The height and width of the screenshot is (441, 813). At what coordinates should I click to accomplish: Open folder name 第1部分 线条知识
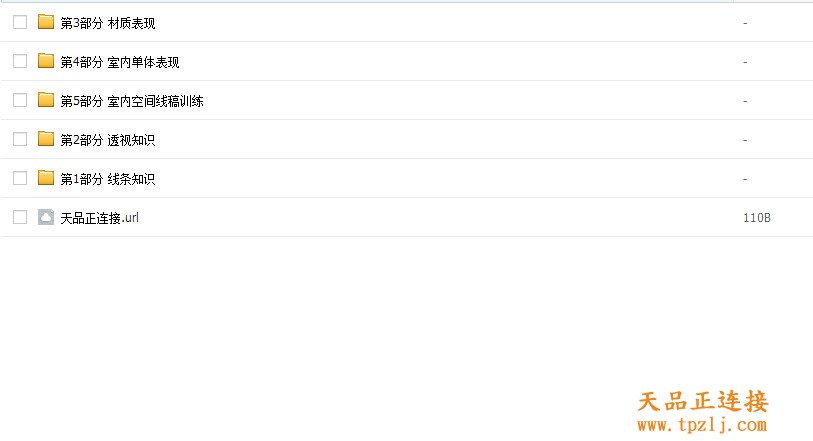(108, 179)
